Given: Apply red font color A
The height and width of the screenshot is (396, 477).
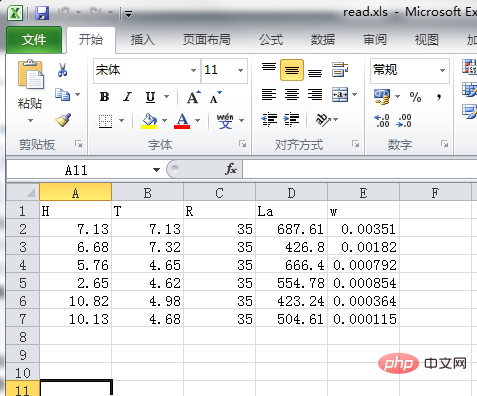Looking at the screenshot, I should (182, 121).
